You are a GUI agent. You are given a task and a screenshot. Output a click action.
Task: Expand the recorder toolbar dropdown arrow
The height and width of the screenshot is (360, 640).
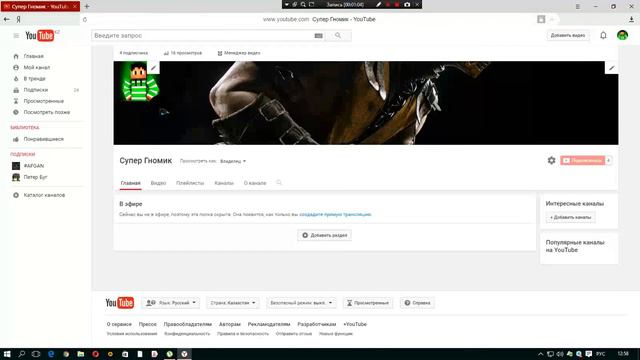287,4
